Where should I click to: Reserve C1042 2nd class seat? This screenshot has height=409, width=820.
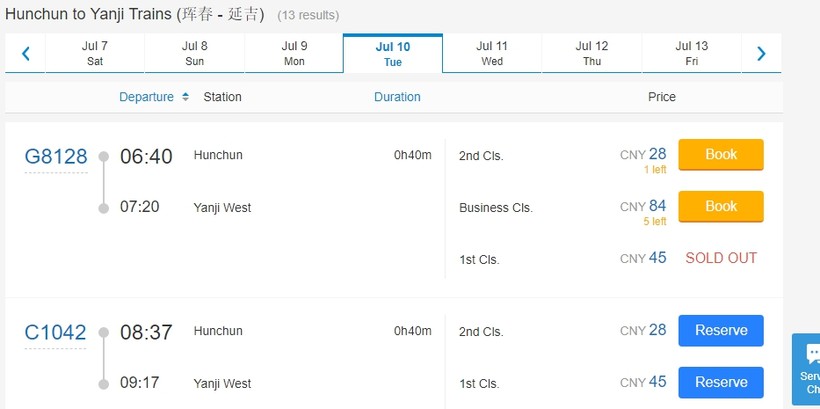(x=721, y=331)
